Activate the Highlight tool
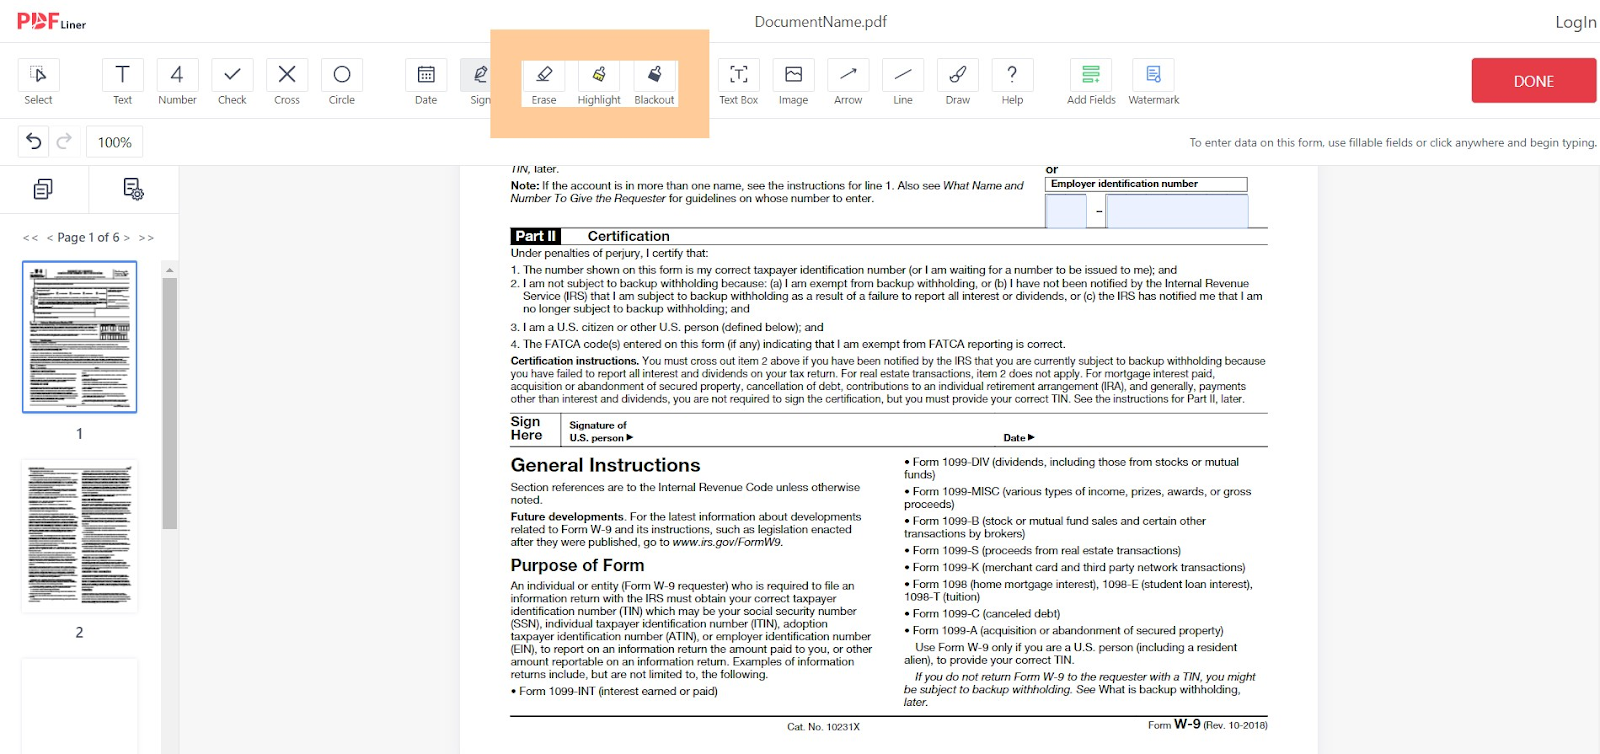The width and height of the screenshot is (1600, 754). coord(599,83)
